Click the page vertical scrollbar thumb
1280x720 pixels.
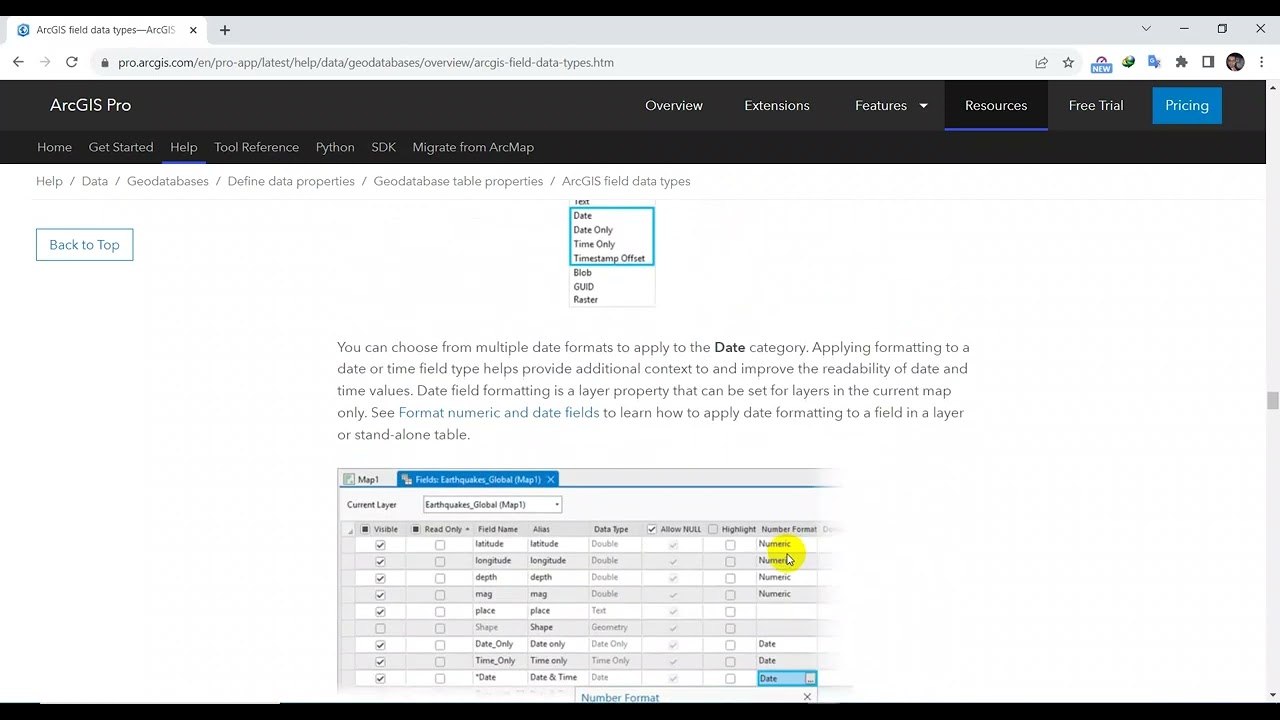(1272, 401)
